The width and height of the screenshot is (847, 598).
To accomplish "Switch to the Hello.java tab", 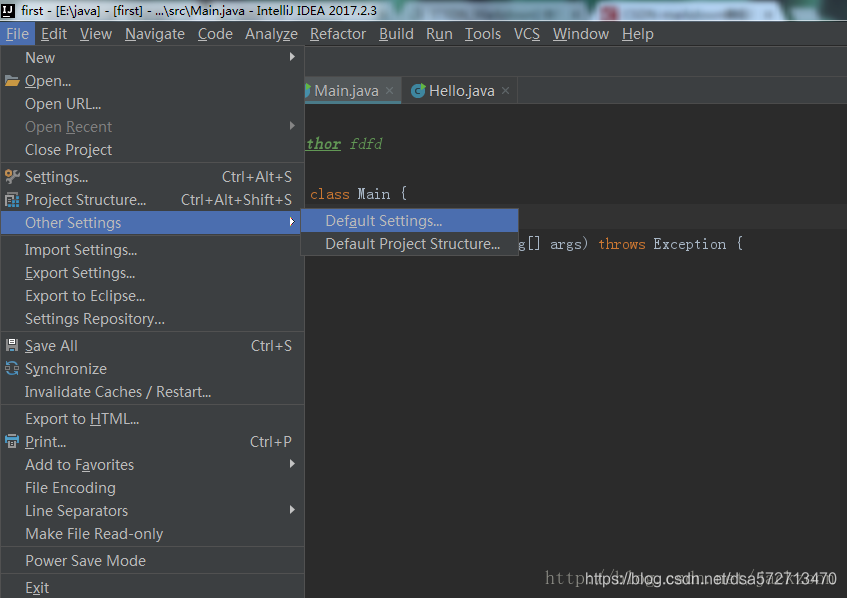I will tap(461, 91).
